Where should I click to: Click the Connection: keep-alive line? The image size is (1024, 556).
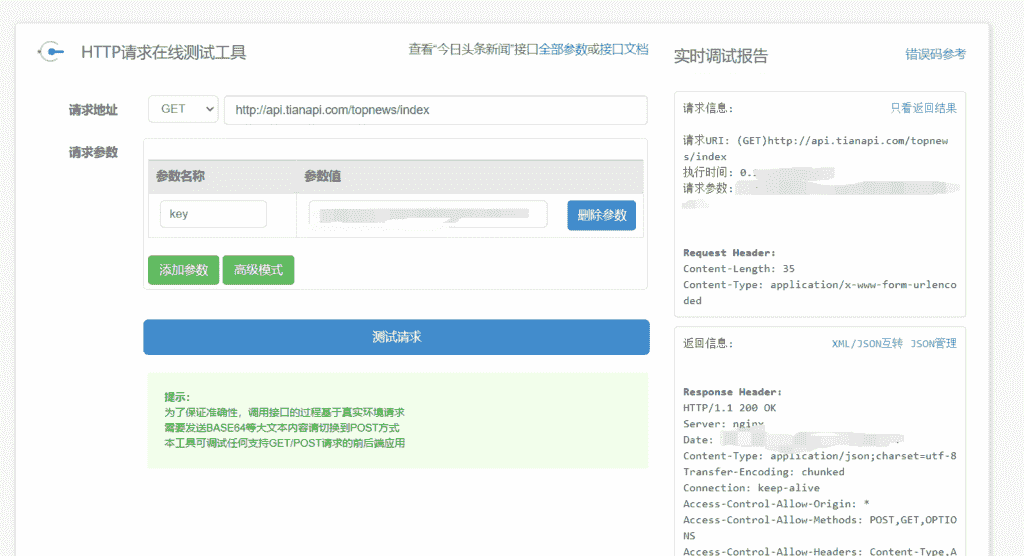[x=751, y=488]
